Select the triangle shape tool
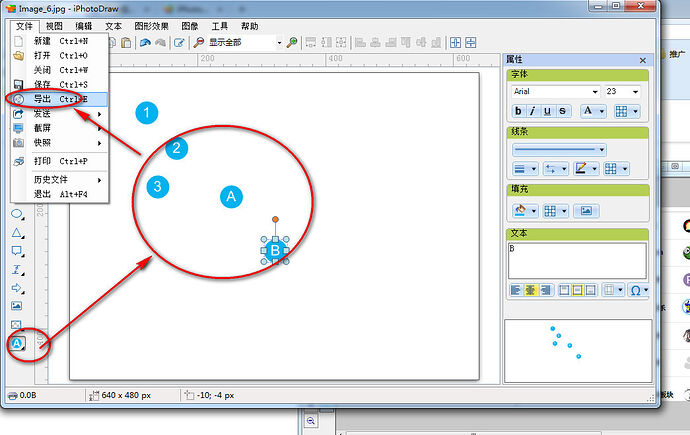 click(17, 233)
